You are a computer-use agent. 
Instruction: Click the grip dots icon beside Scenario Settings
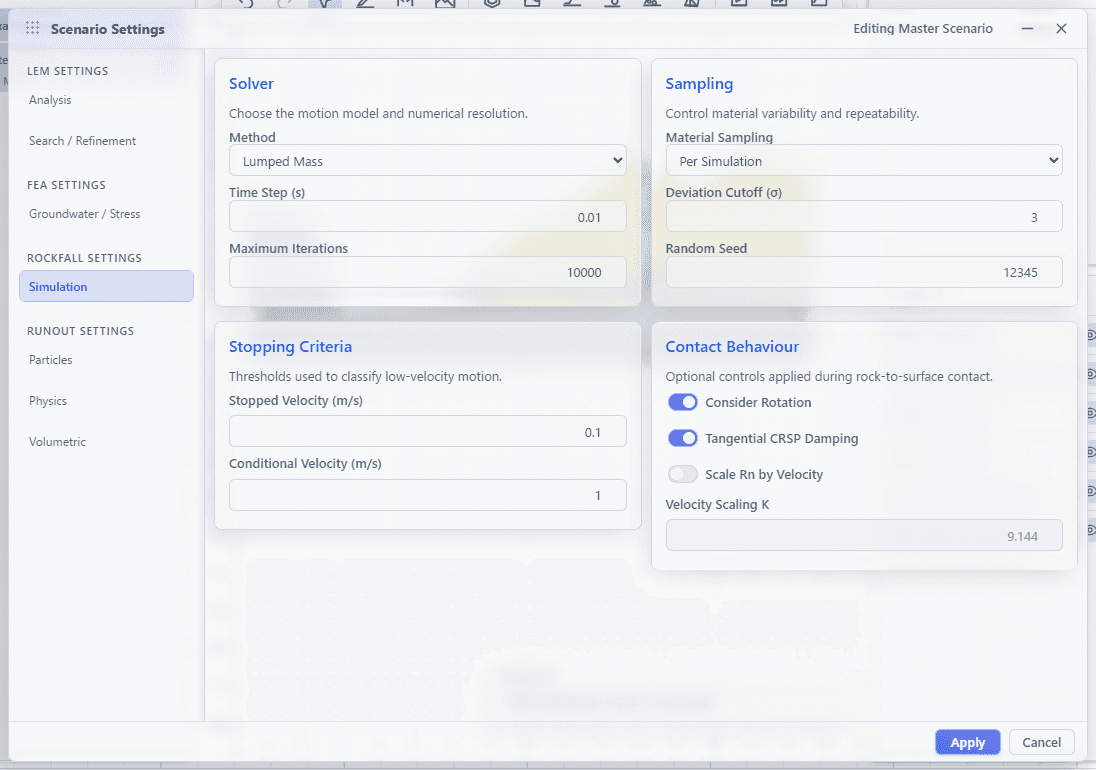32,28
